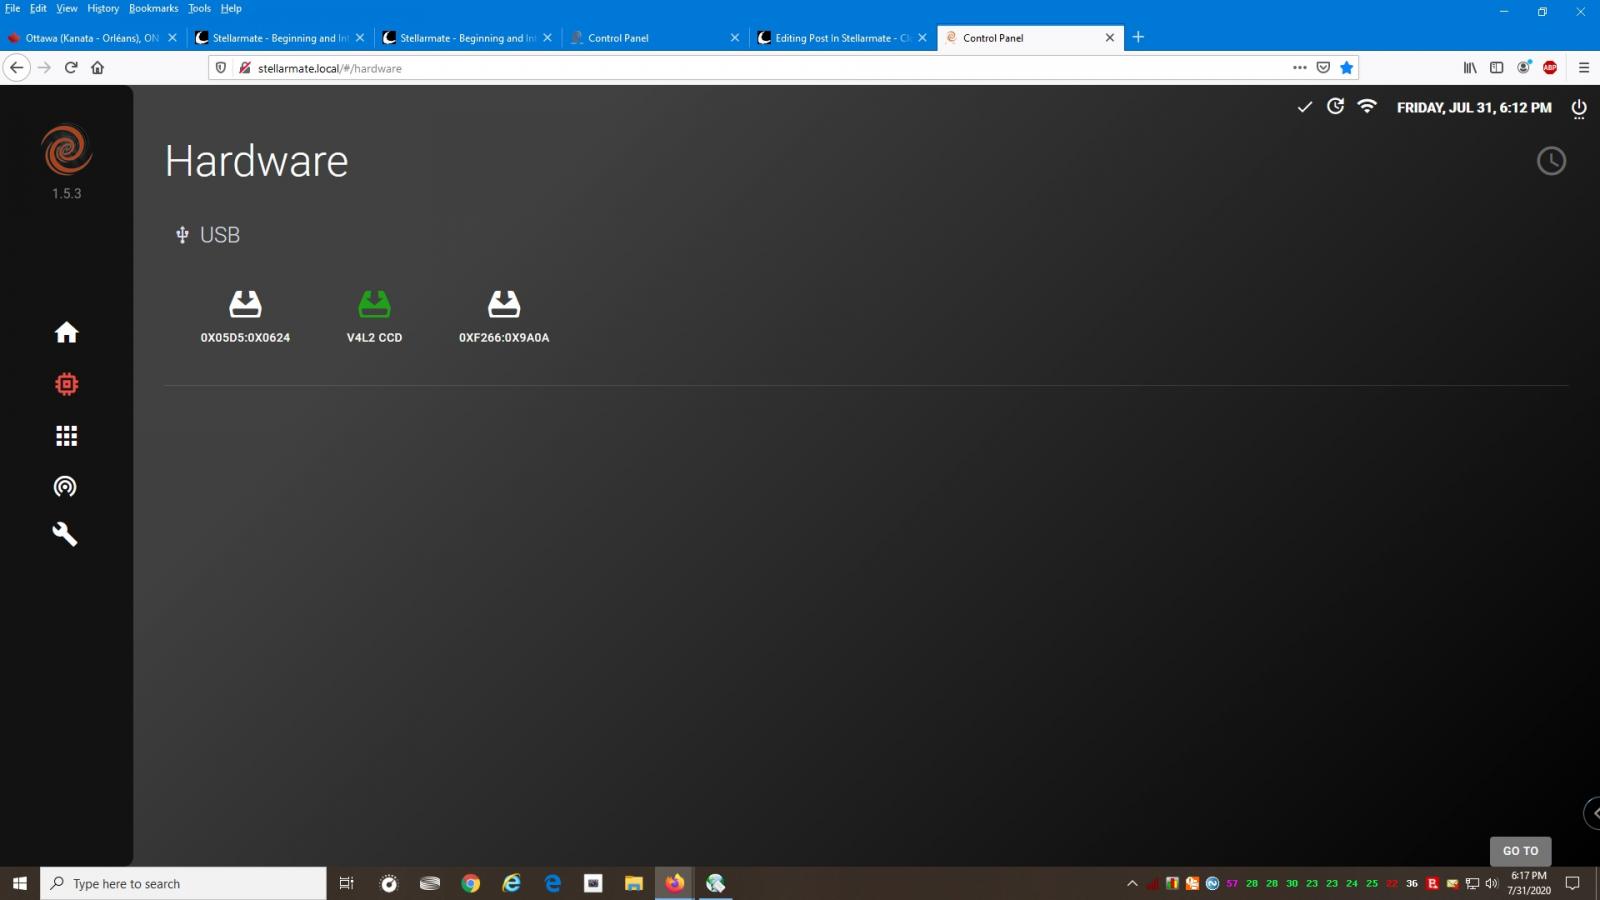Viewport: 1600px width, 900px height.
Task: Open the Edit menu
Action: pos(38,8)
